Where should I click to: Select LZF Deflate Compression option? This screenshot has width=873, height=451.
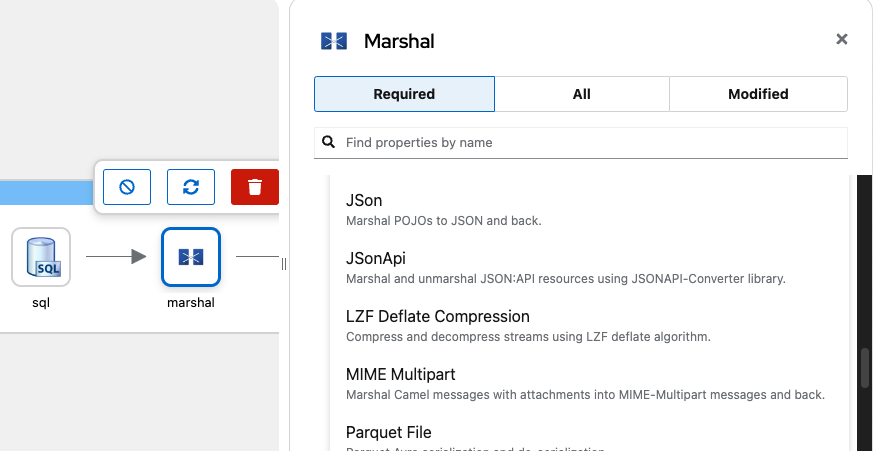tap(437, 317)
